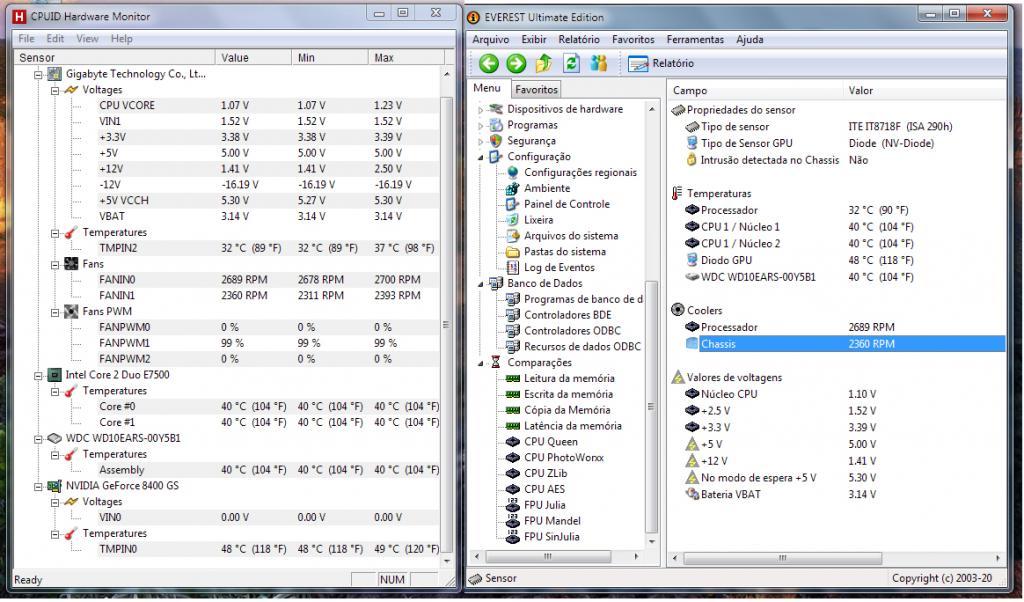Switch to the Menu tab in EVEREST

[487, 88]
